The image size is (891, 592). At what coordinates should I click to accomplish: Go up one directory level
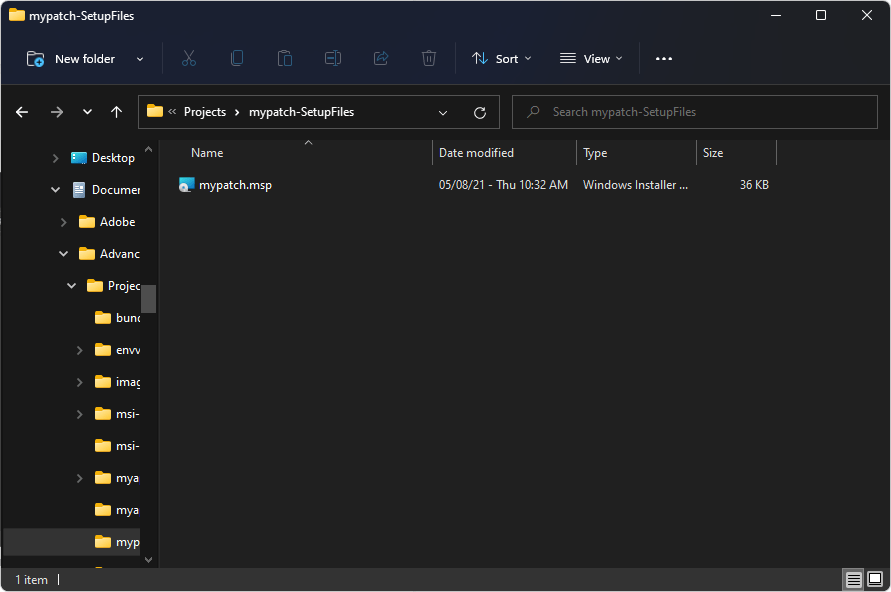coord(116,112)
